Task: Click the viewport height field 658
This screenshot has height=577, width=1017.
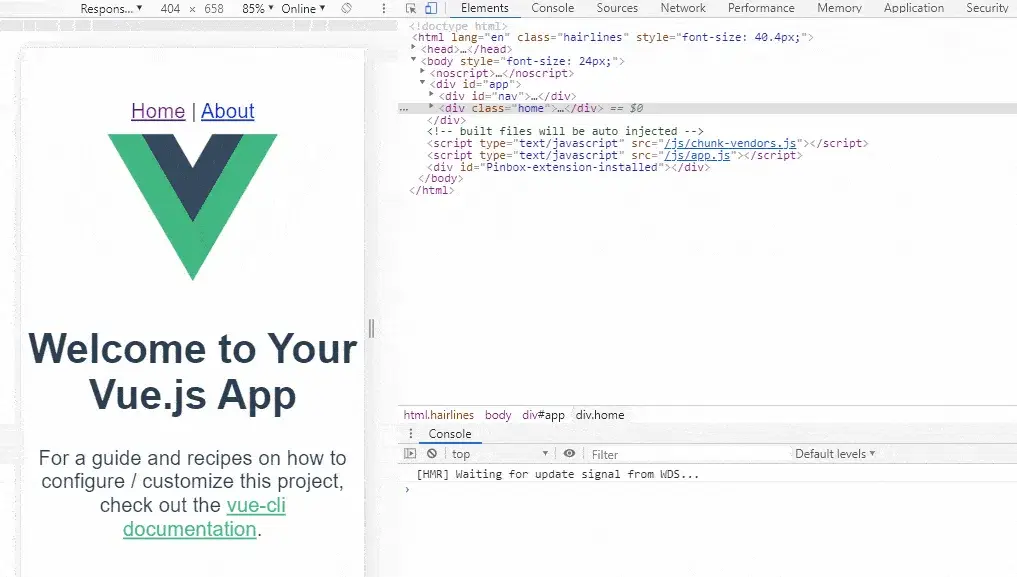Action: 214,8
